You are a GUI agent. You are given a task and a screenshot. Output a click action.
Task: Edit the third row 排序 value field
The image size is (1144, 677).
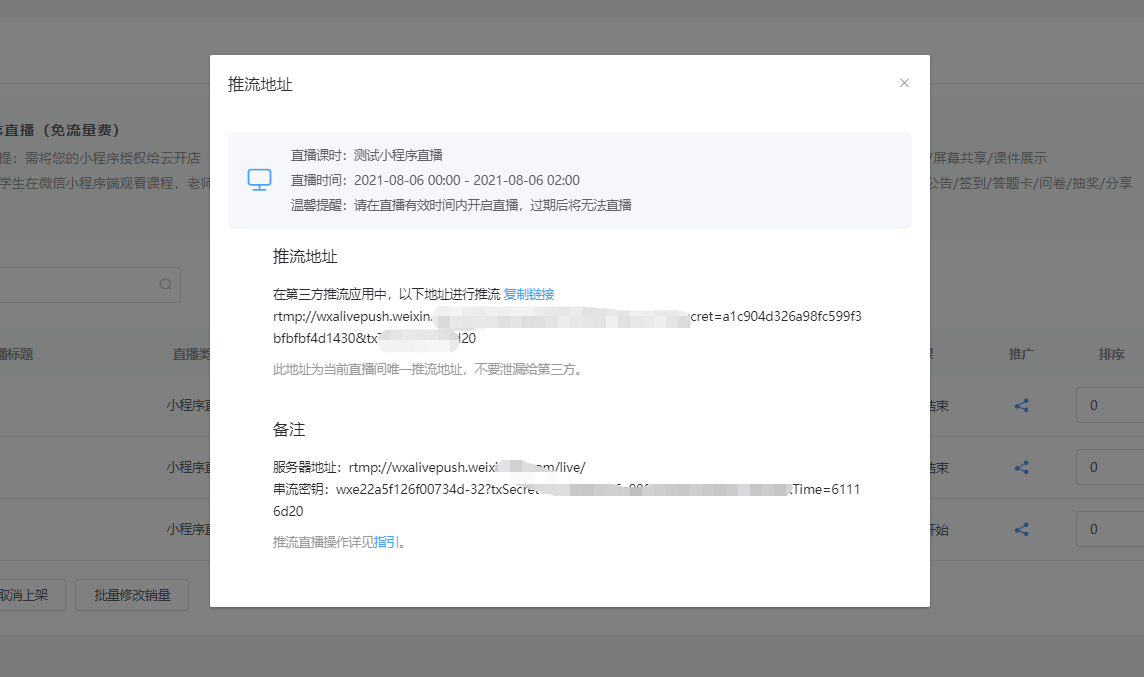pyautogui.click(x=1110, y=530)
